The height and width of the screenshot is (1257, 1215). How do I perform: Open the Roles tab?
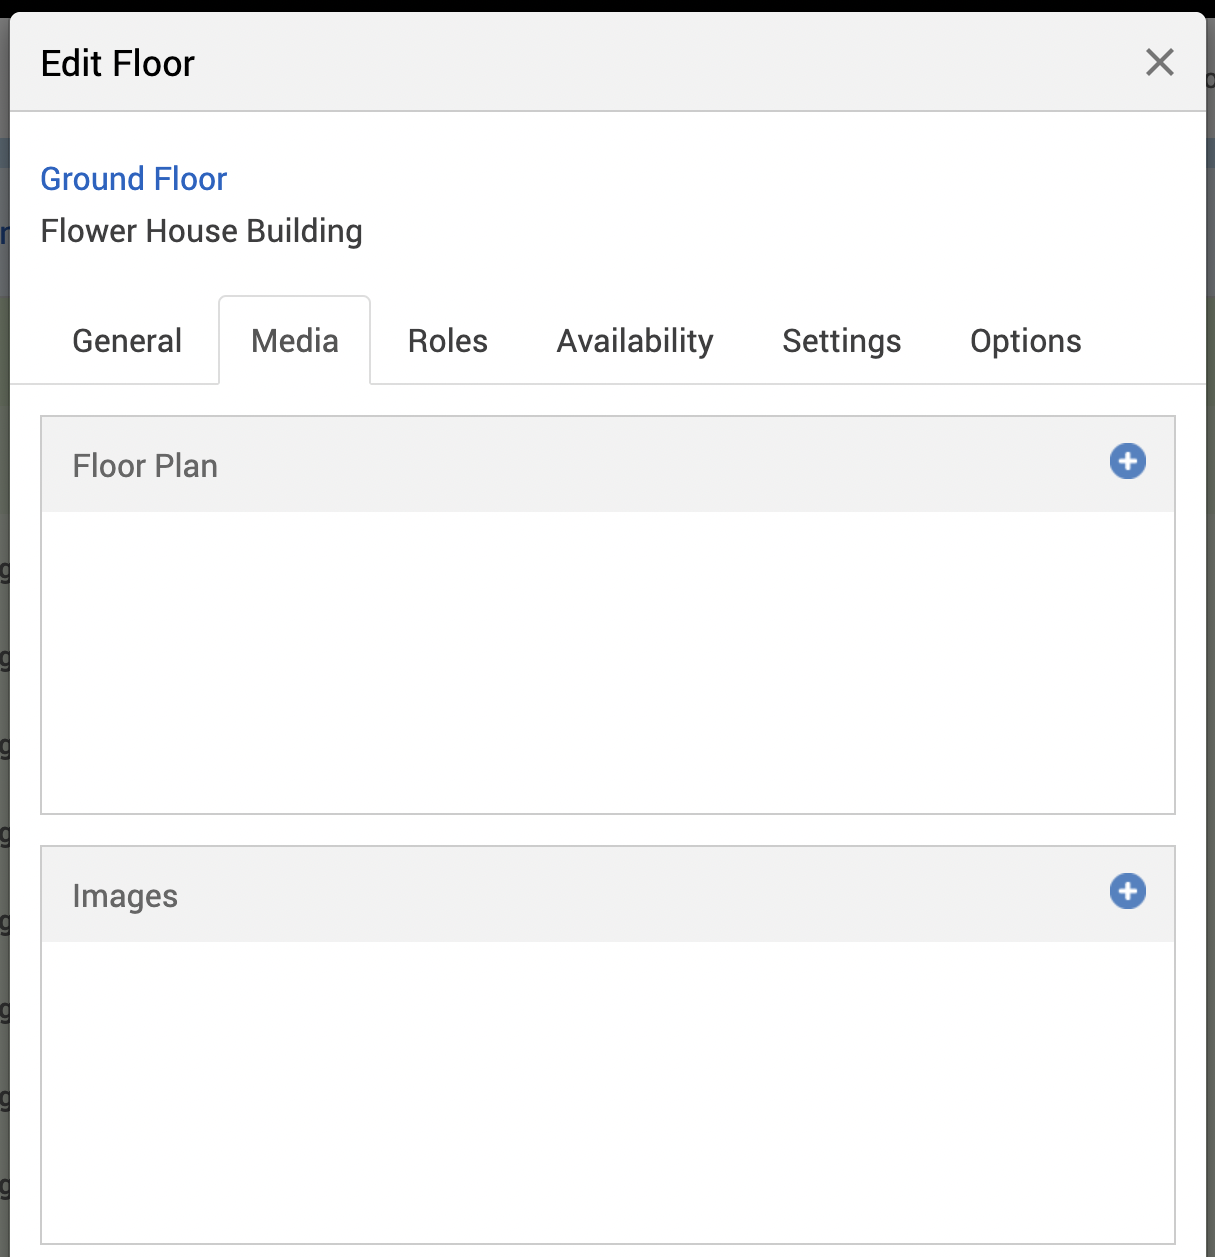[x=447, y=341]
